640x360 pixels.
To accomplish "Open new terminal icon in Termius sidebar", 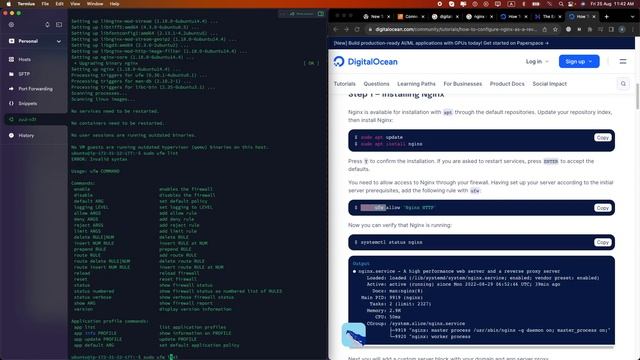I will click(x=59, y=24).
